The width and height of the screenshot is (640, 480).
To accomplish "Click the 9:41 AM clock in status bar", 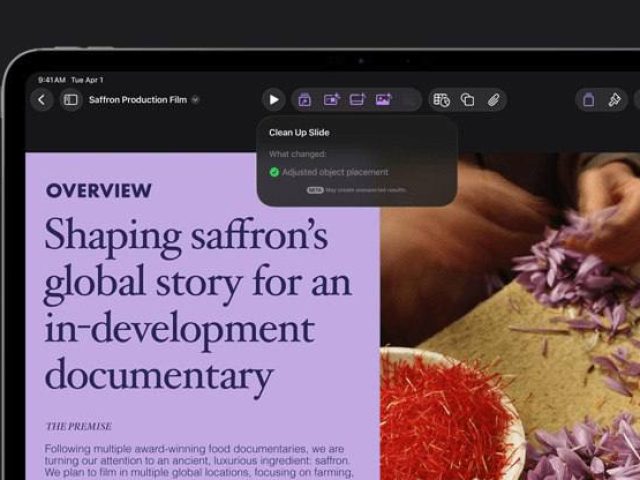I will tap(52, 80).
